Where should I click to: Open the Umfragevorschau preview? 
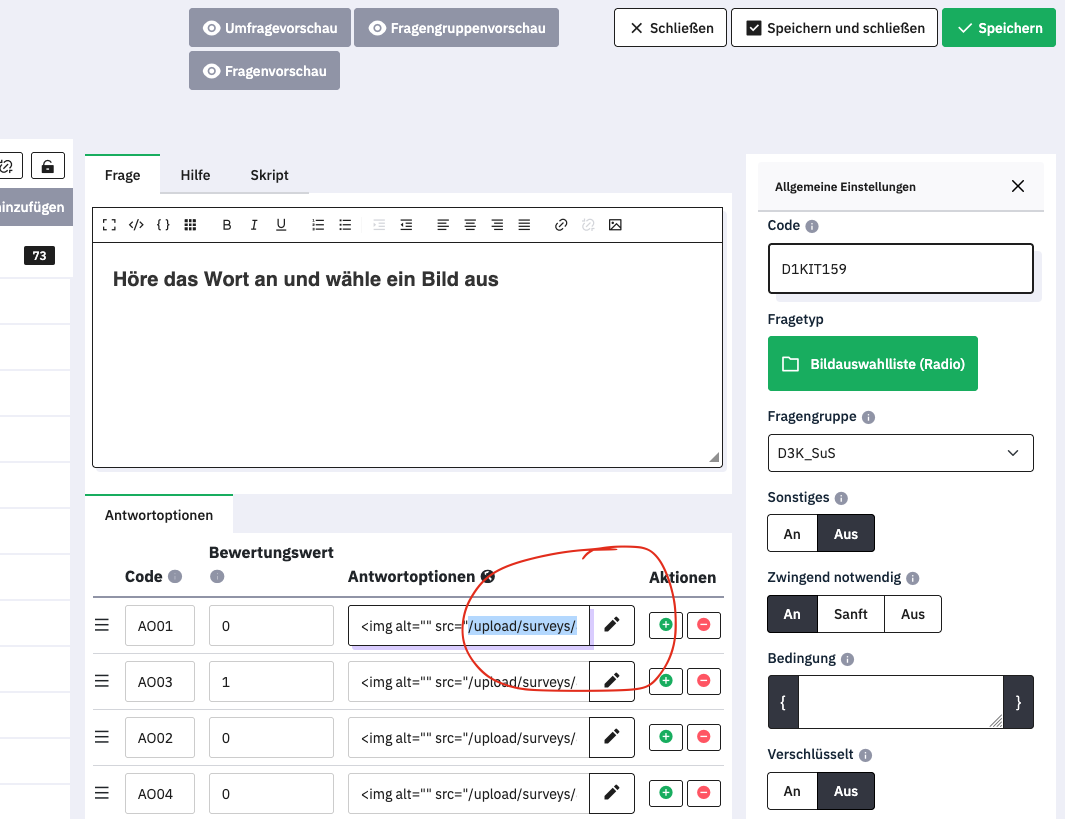point(270,28)
